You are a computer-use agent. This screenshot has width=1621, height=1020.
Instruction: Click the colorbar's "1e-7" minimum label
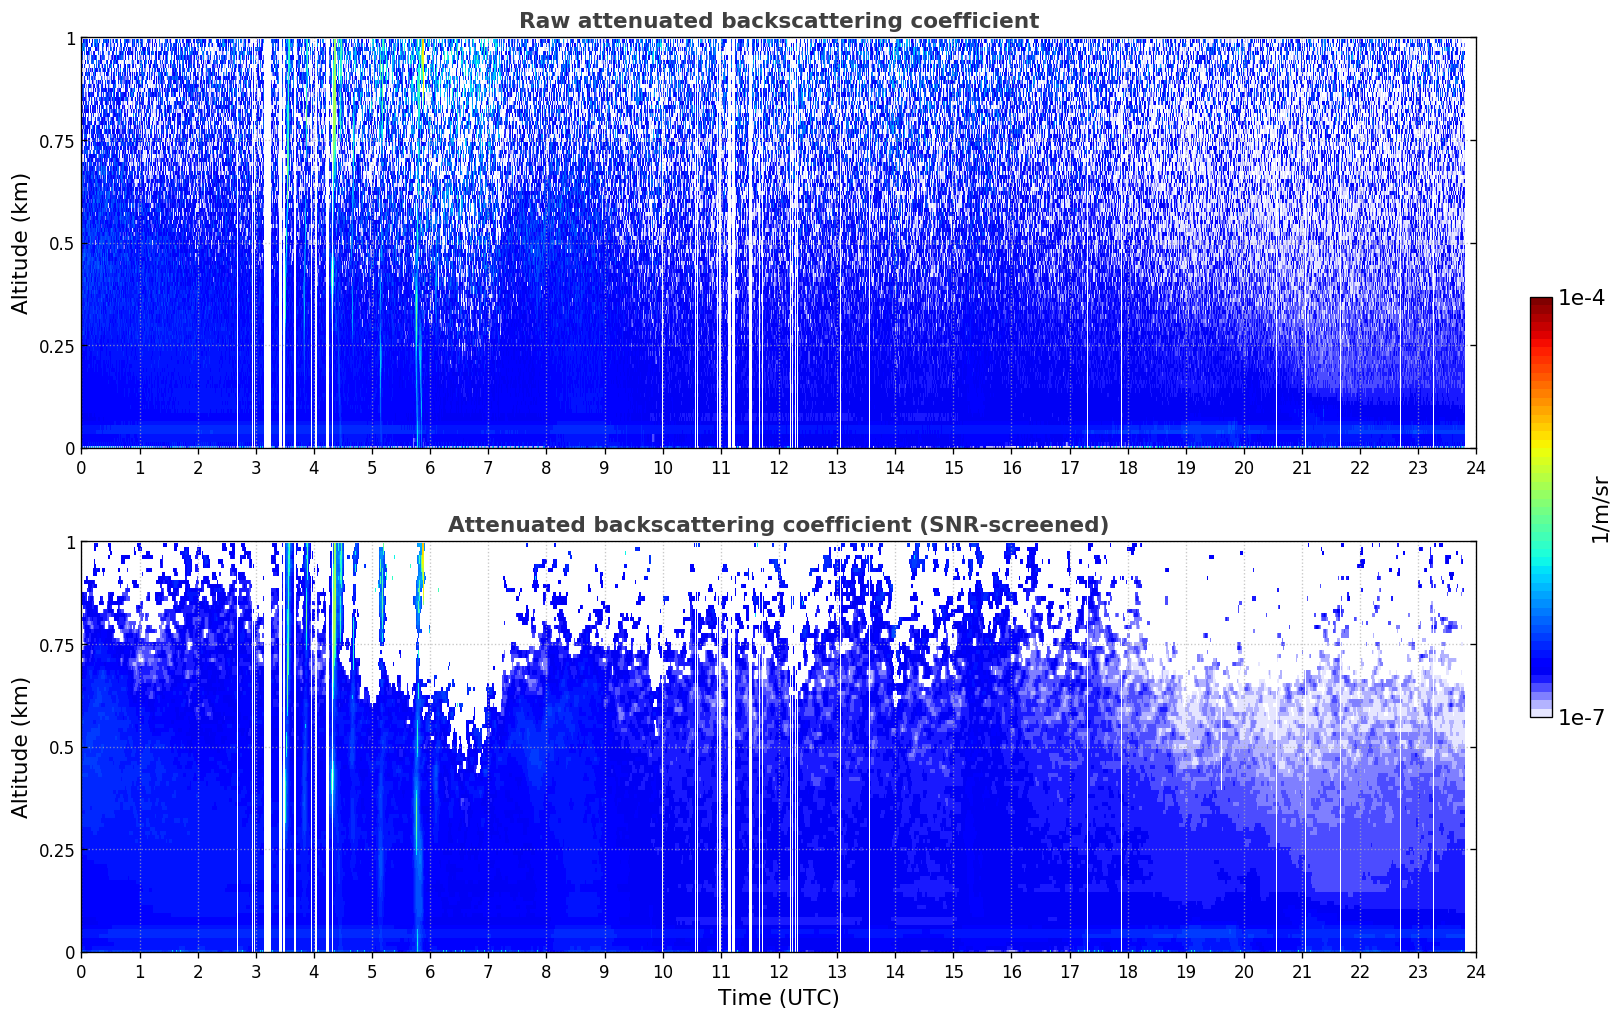(1580, 717)
